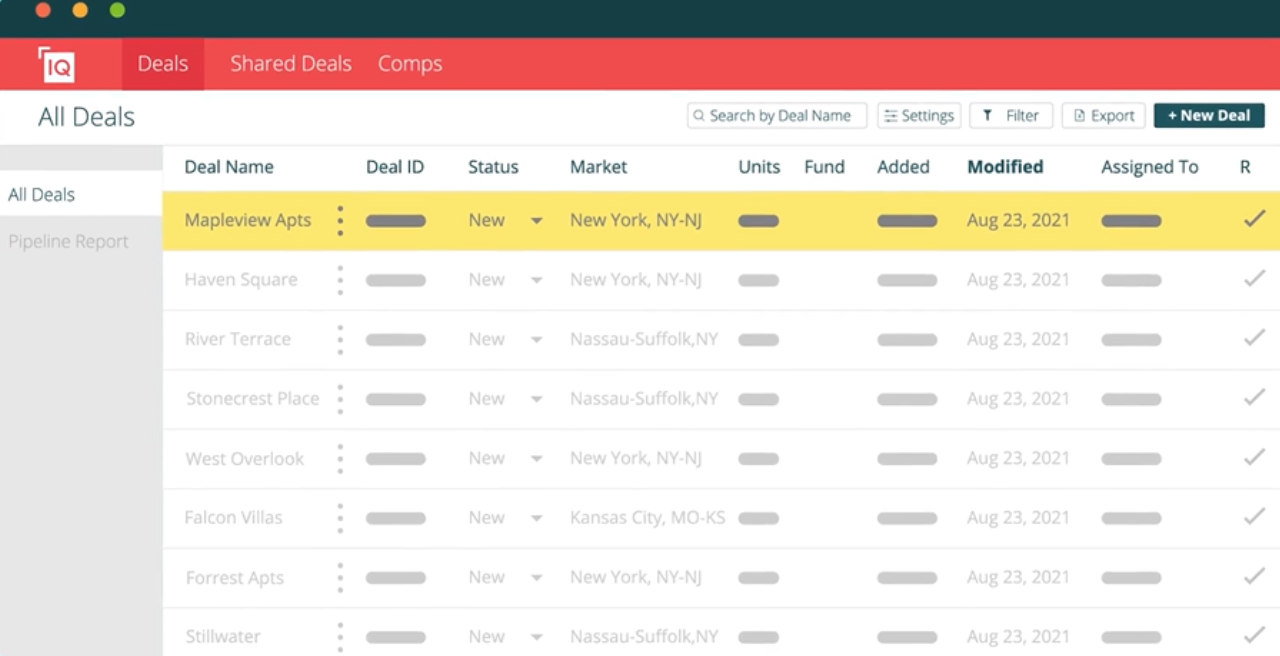Sort by Modified column header
This screenshot has height=656, width=1280.
click(1005, 167)
